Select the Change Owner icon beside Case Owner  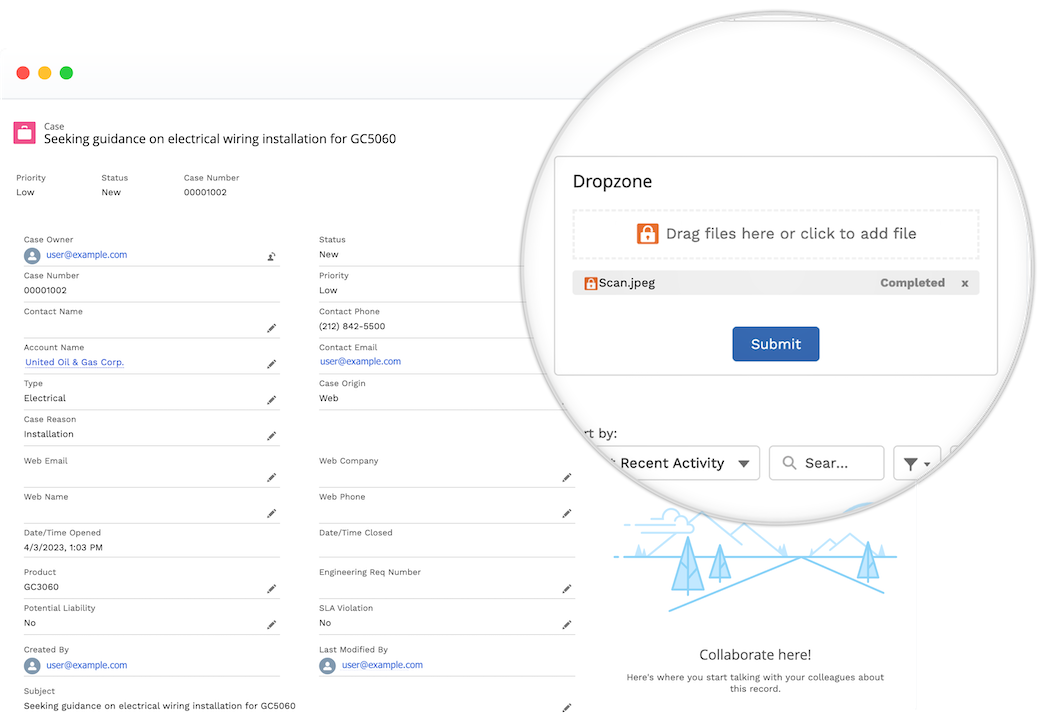[x=270, y=255]
